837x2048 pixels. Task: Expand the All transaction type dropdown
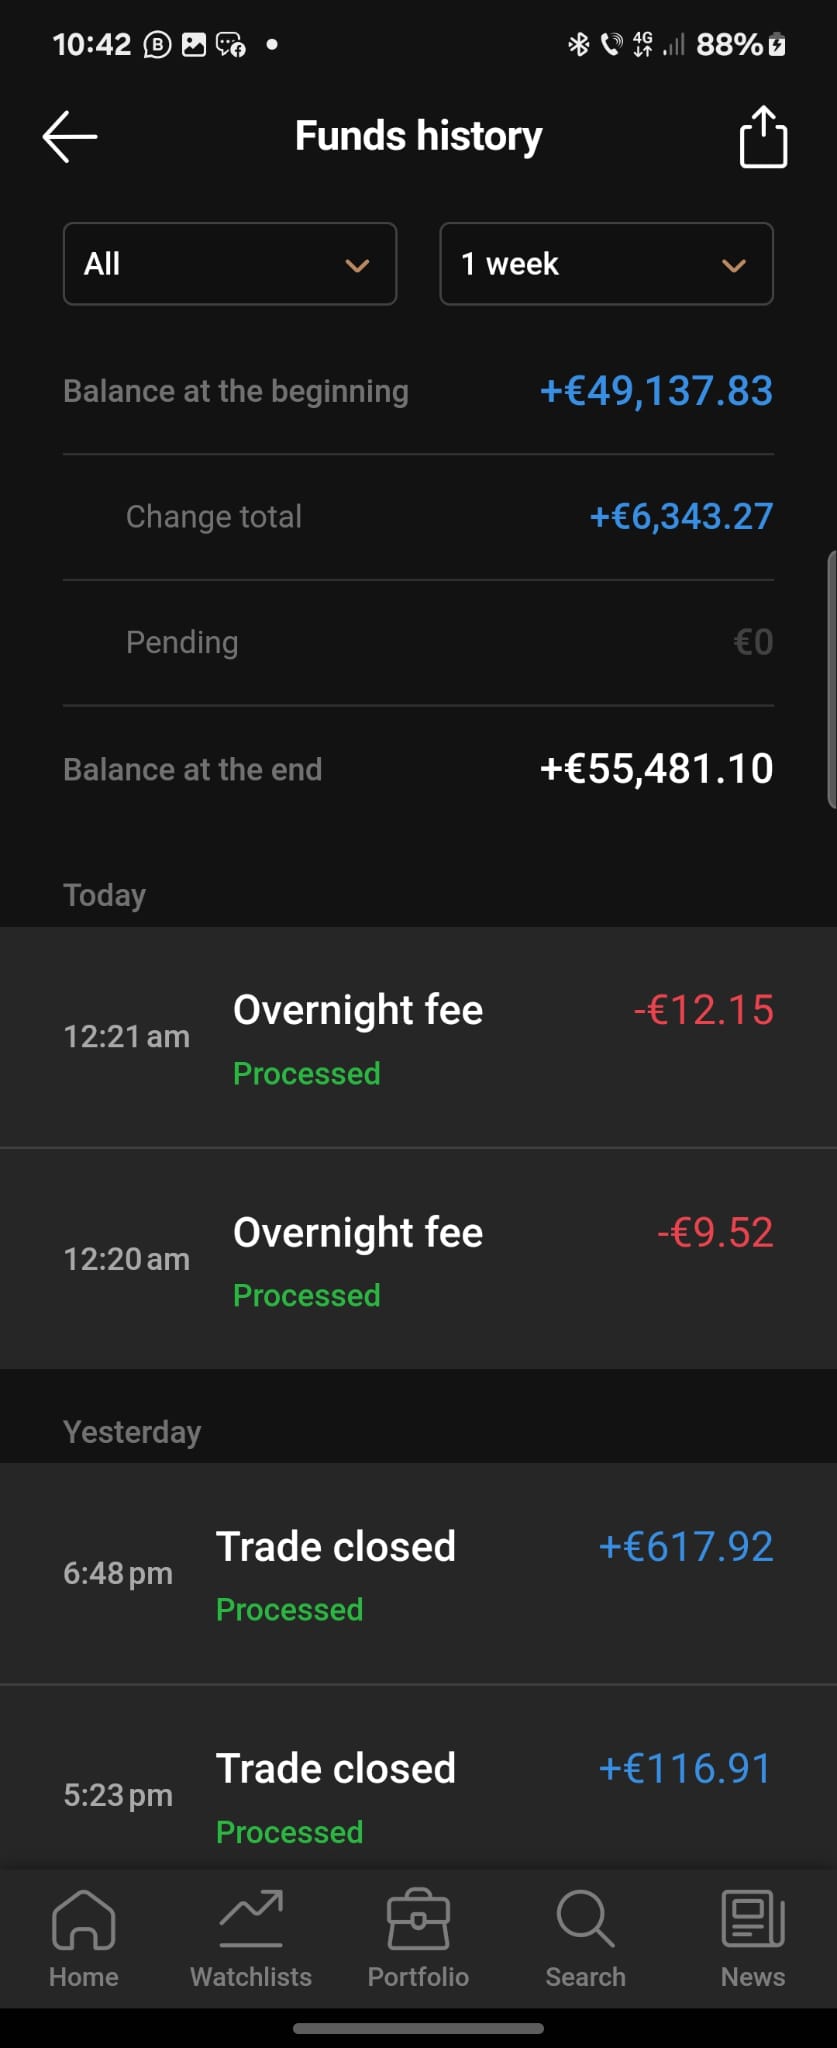point(230,264)
